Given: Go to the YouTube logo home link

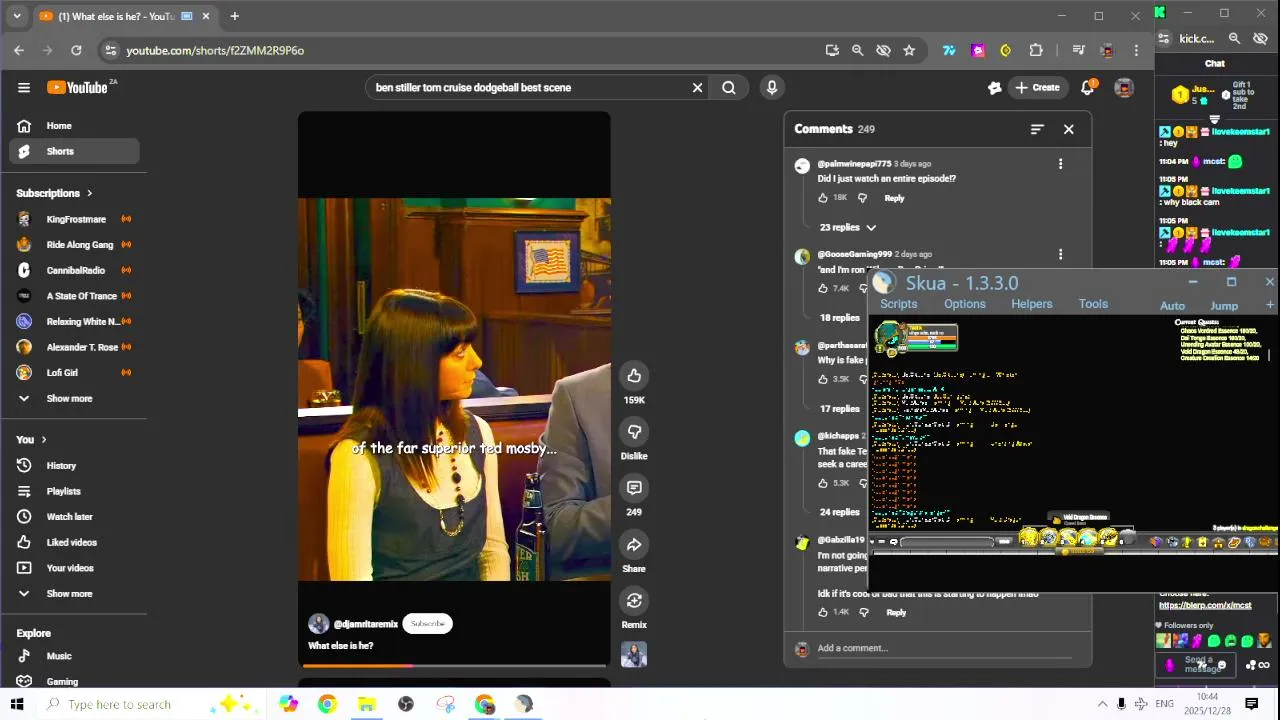Looking at the screenshot, I should 77,88.
